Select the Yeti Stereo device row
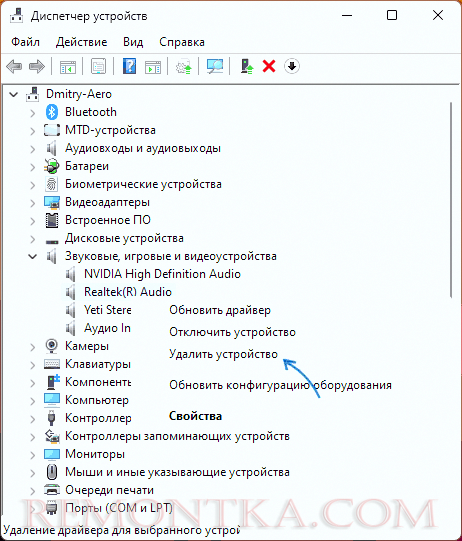 [107, 310]
